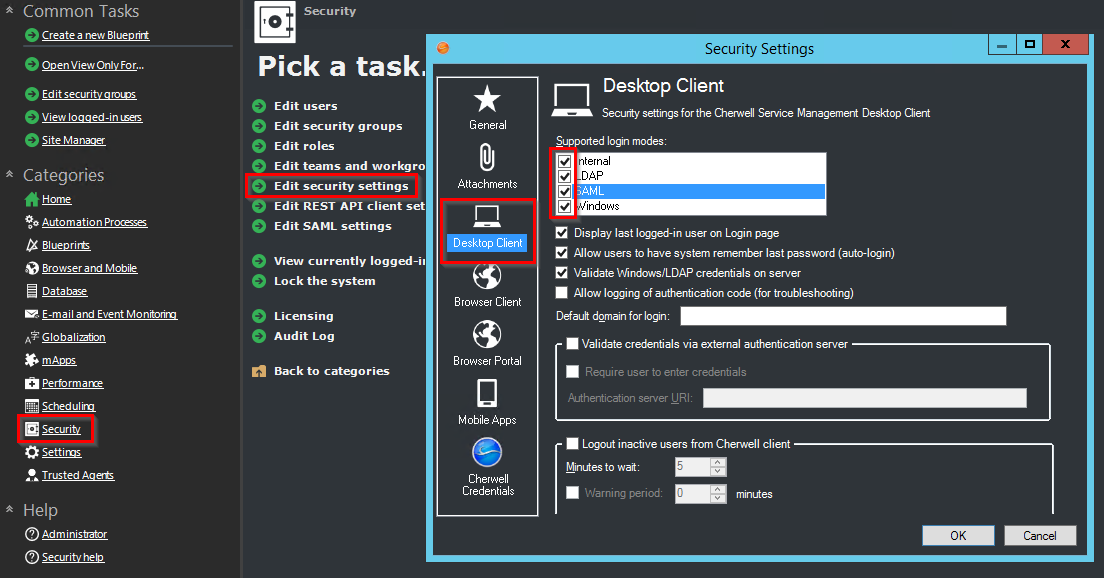Click the Default domain for login field
The width and height of the screenshot is (1104, 578).
tap(842, 317)
